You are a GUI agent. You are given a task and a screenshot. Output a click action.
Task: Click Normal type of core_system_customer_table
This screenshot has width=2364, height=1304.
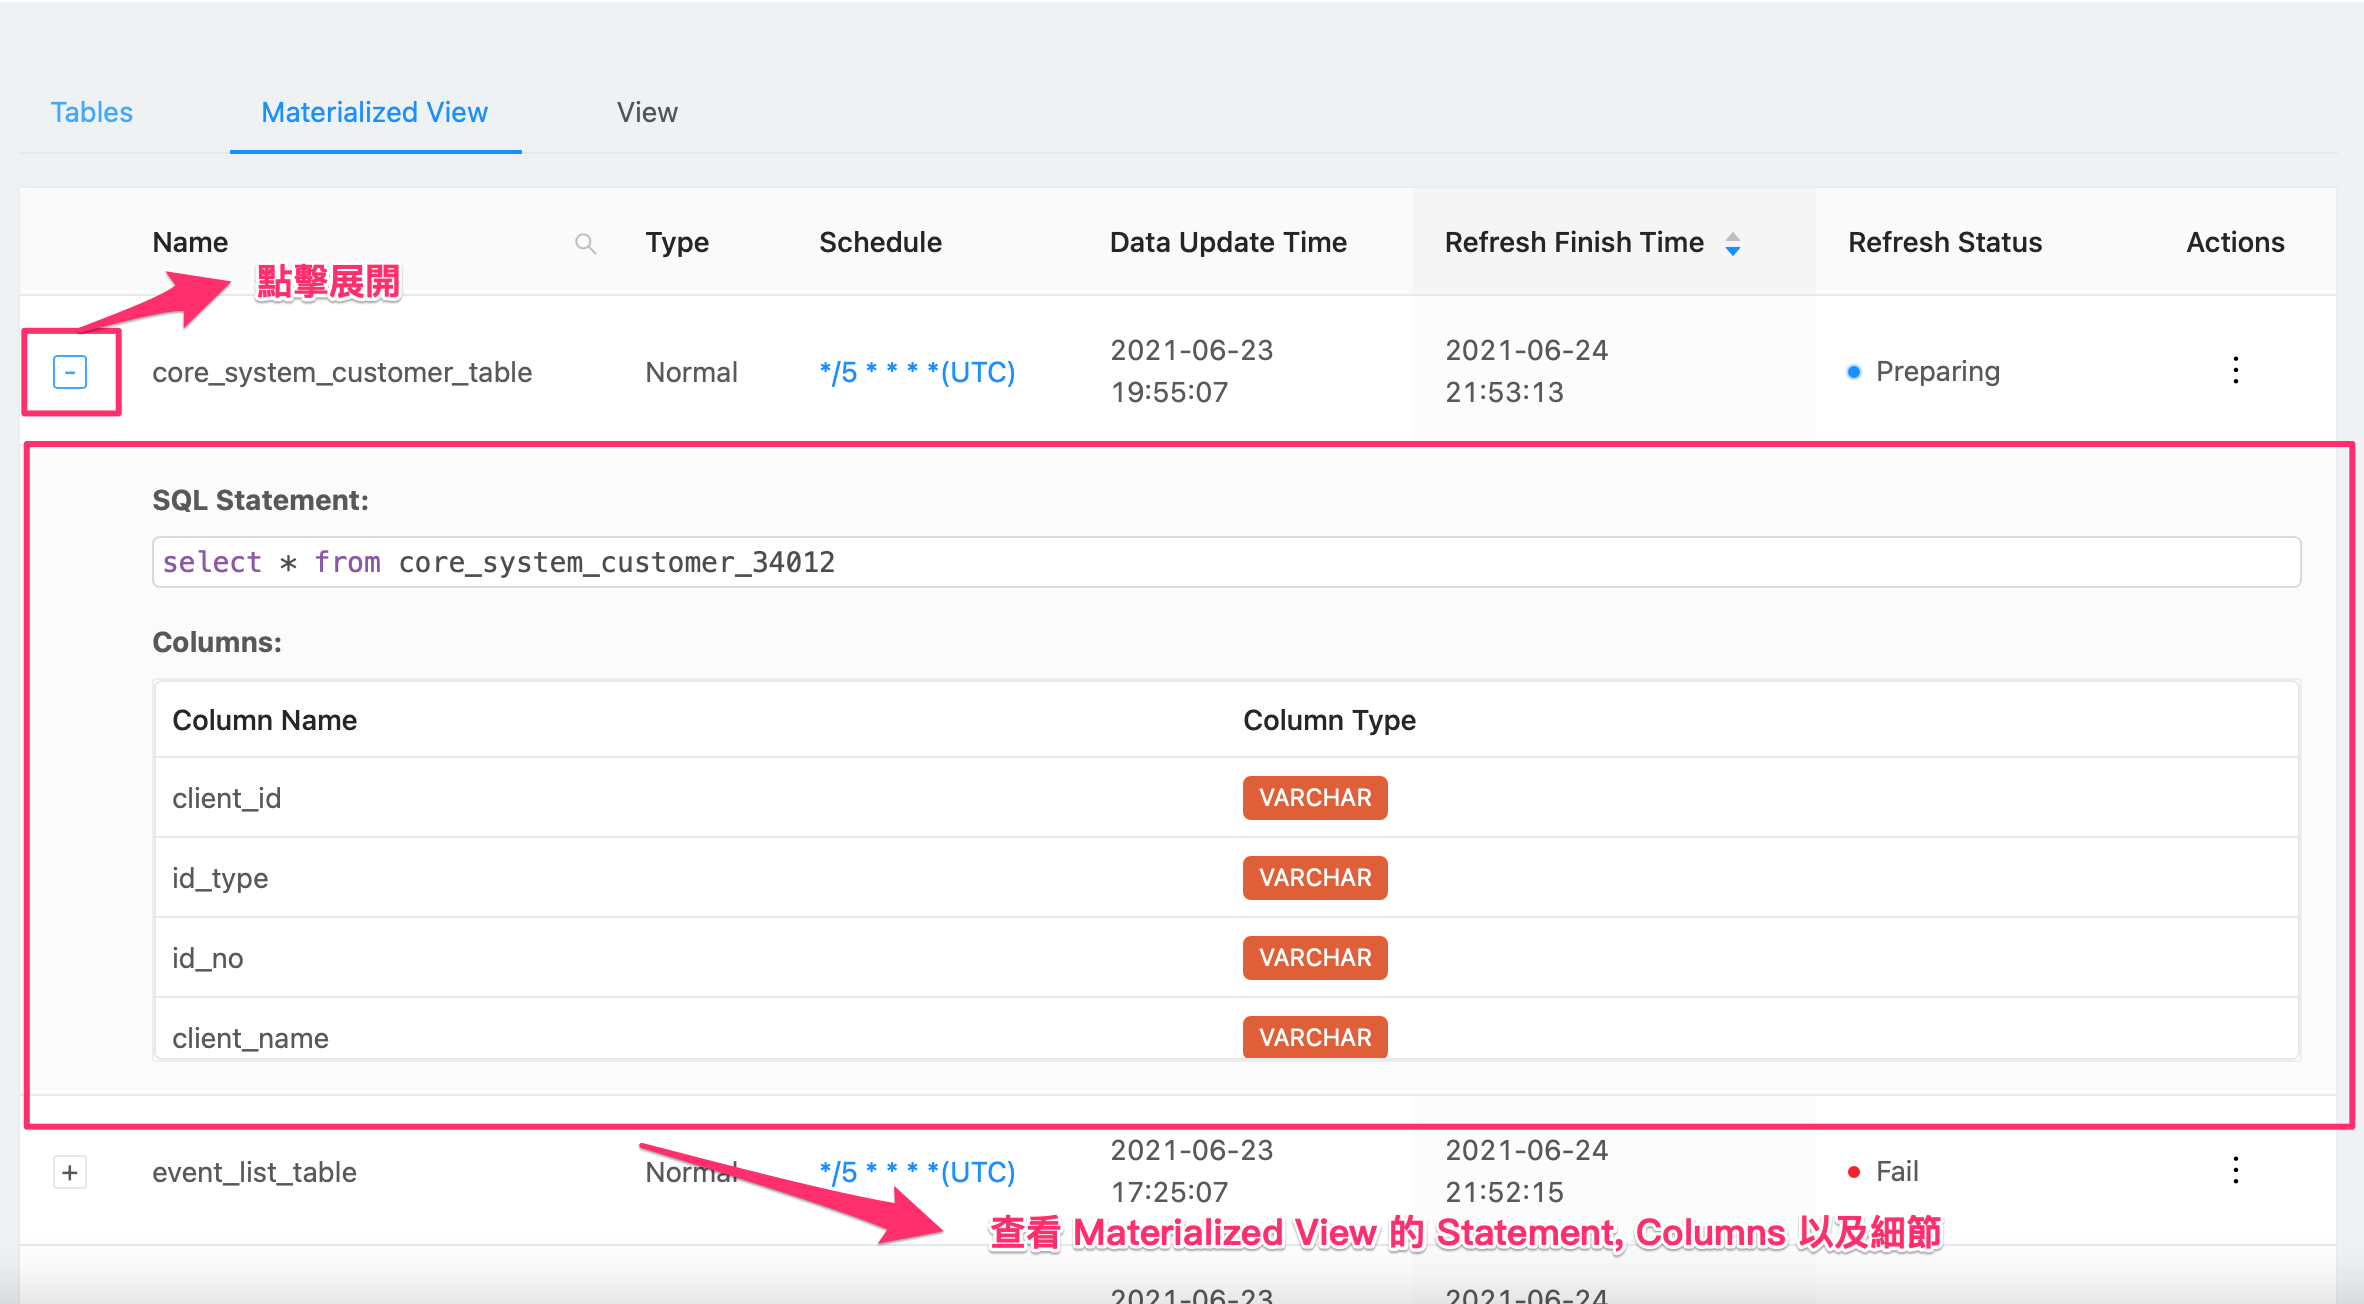691,372
